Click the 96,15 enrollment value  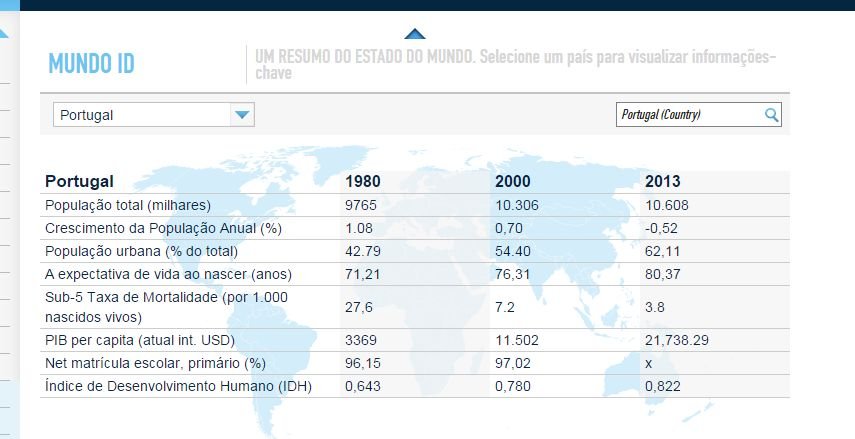pos(363,363)
